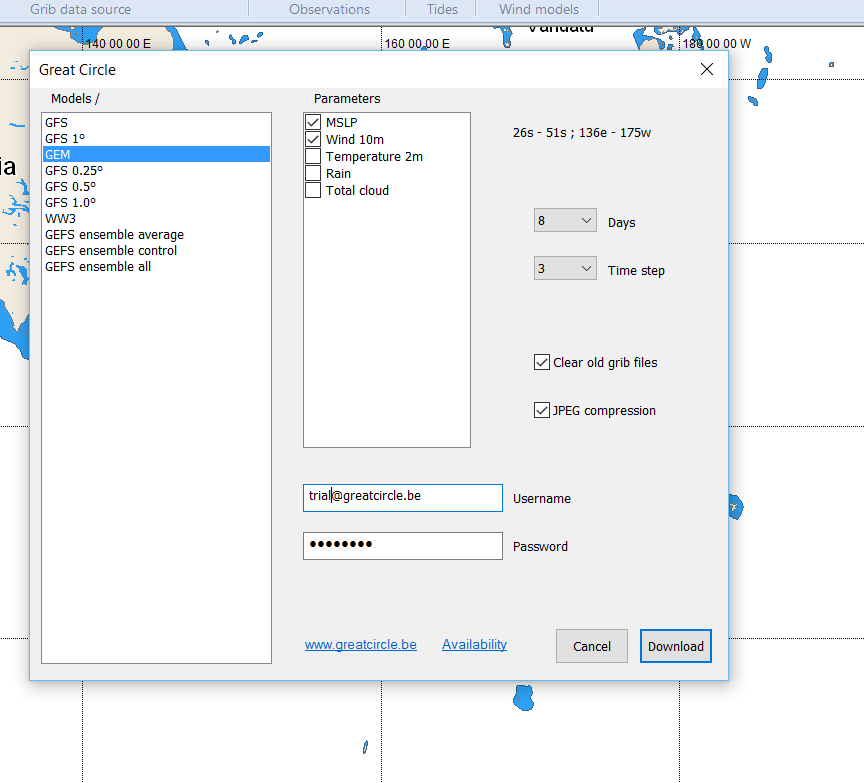Toggle the Wind 10m checkbox
Image resolution: width=864 pixels, height=783 pixels.
pos(313,140)
